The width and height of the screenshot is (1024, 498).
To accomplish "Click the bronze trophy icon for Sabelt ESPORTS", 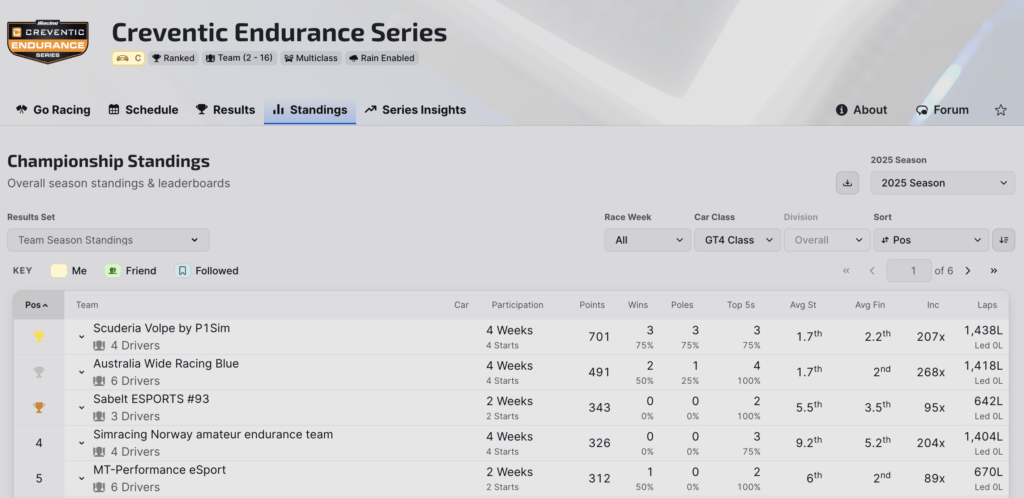I will (39, 407).
